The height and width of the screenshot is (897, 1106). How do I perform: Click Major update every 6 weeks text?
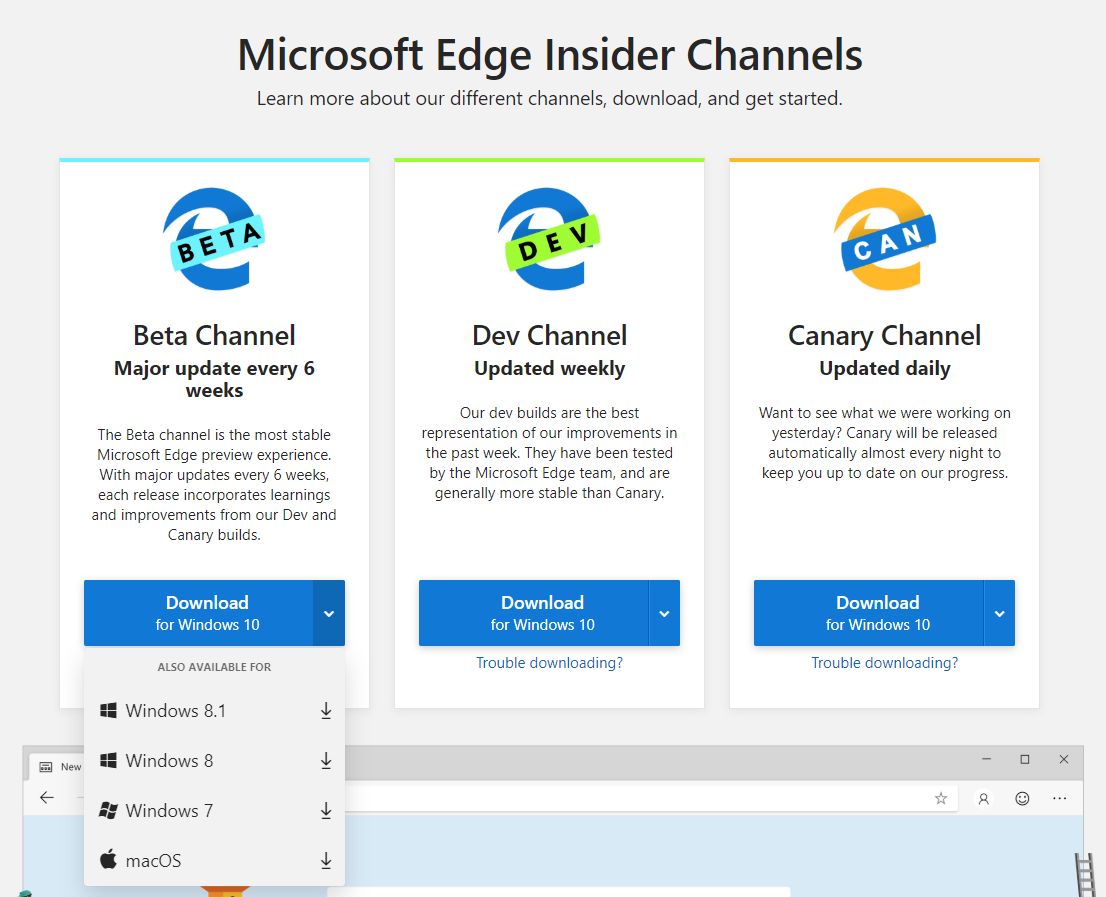pyautogui.click(x=214, y=379)
